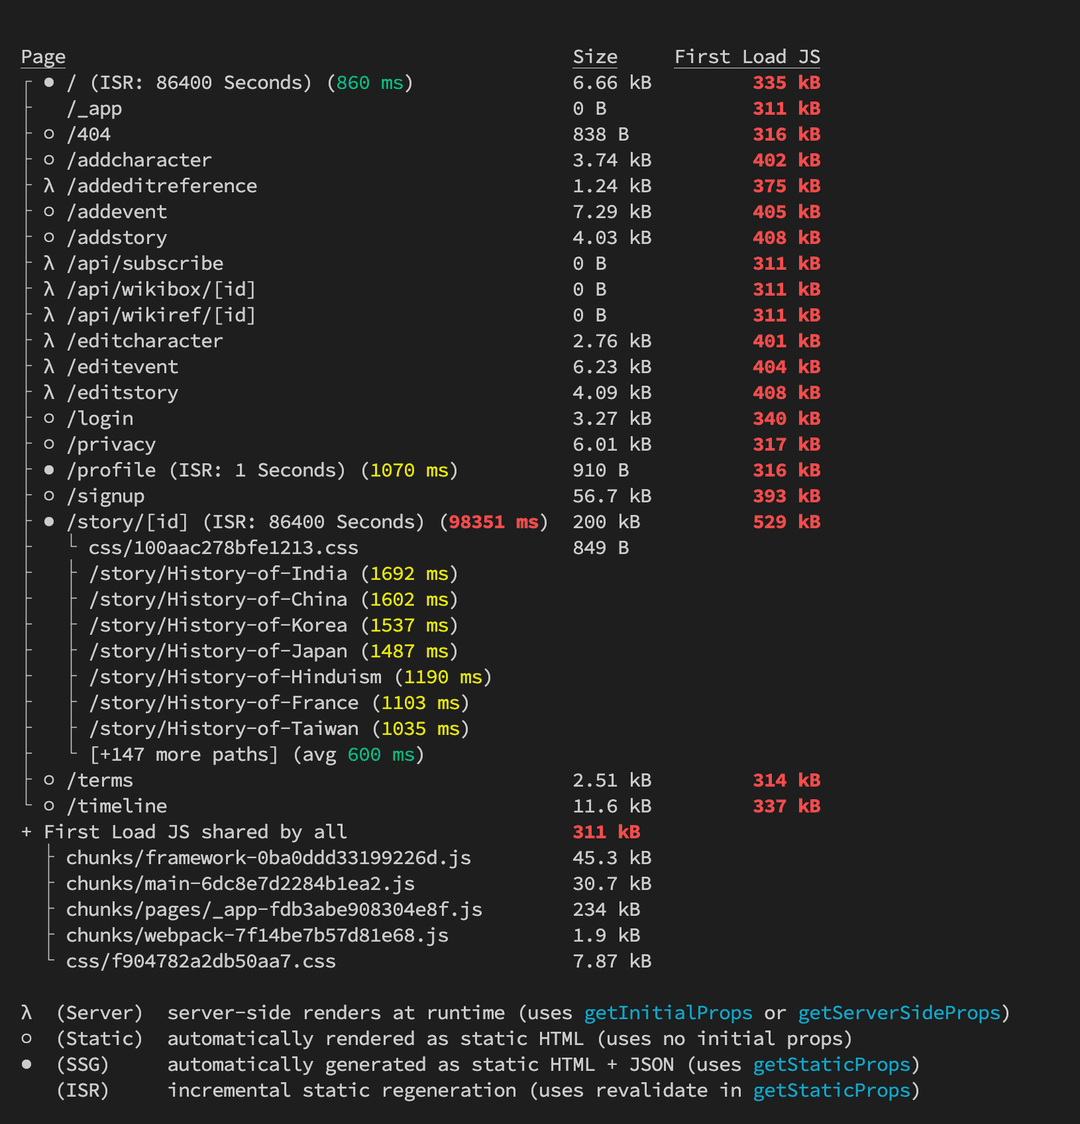Click the (Server) legend label
This screenshot has height=1124, width=1080.
(100, 1012)
